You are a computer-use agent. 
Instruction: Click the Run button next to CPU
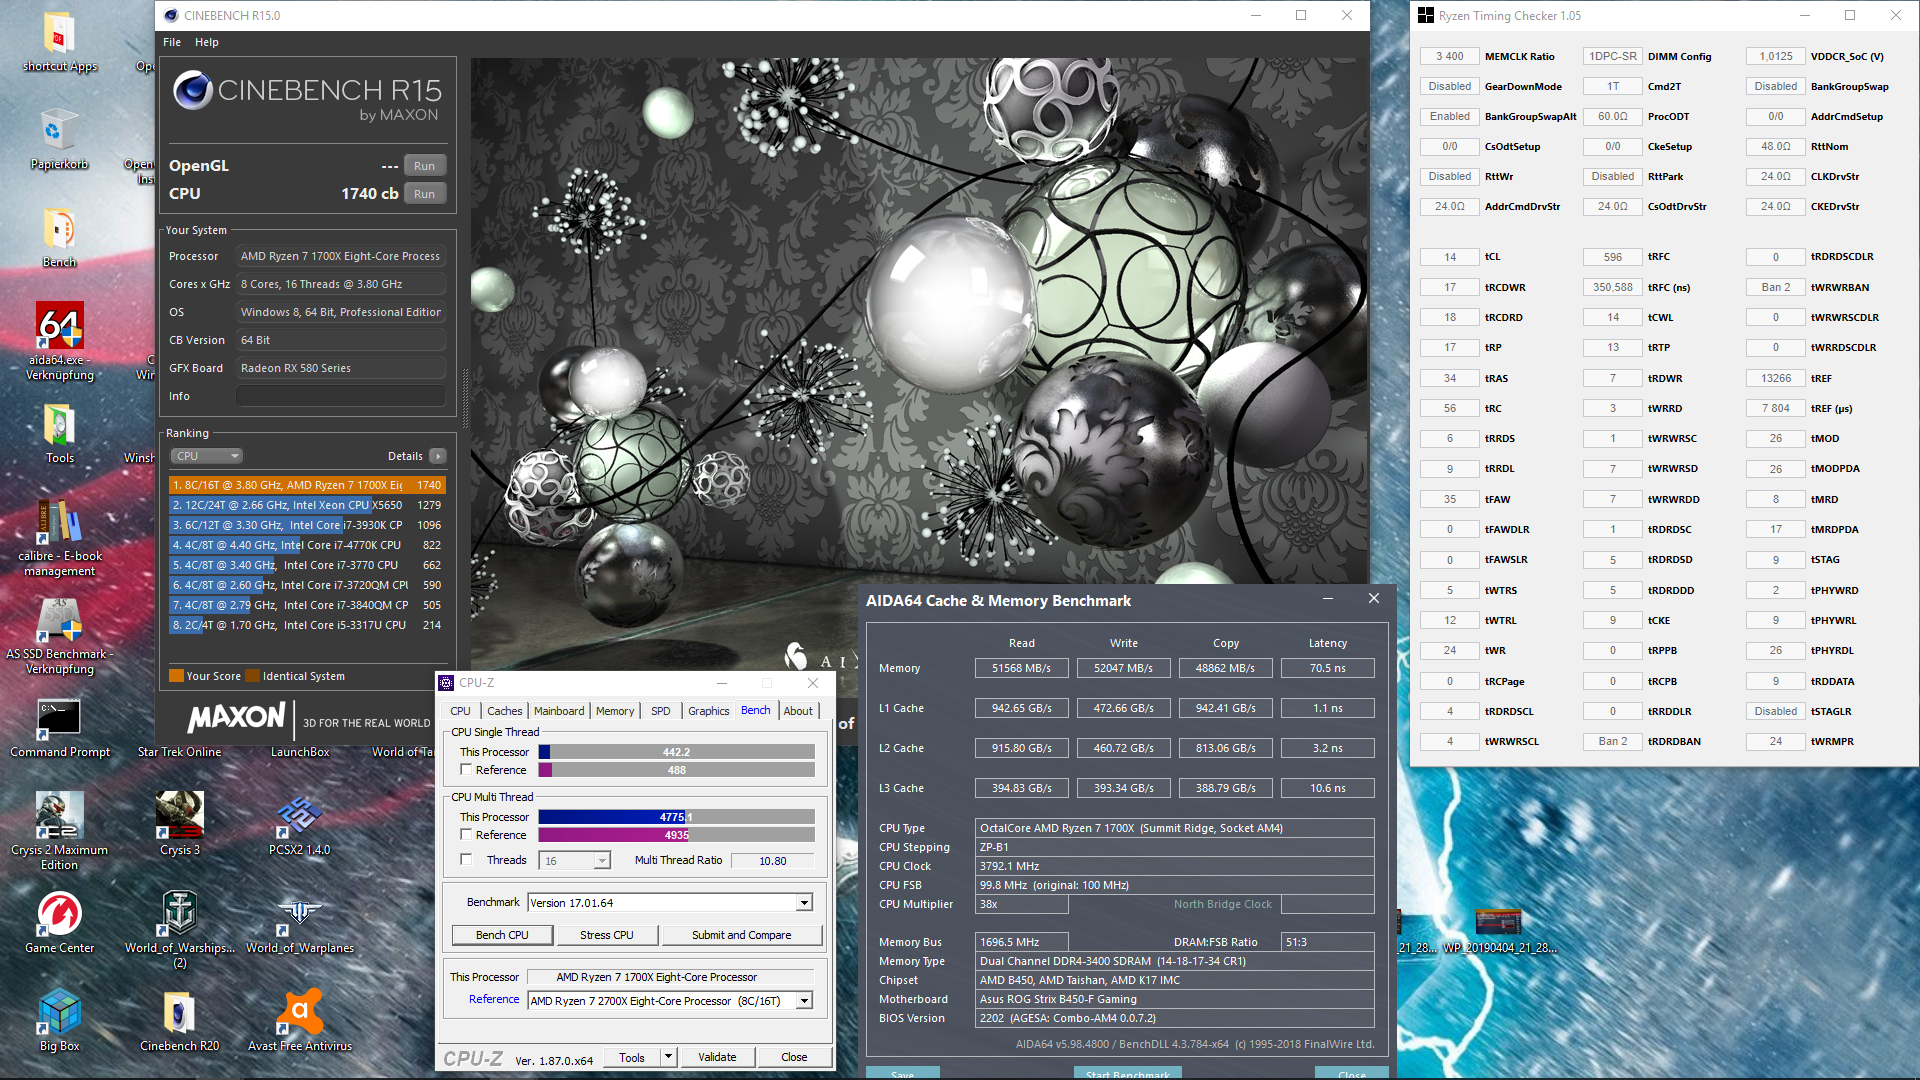424,194
